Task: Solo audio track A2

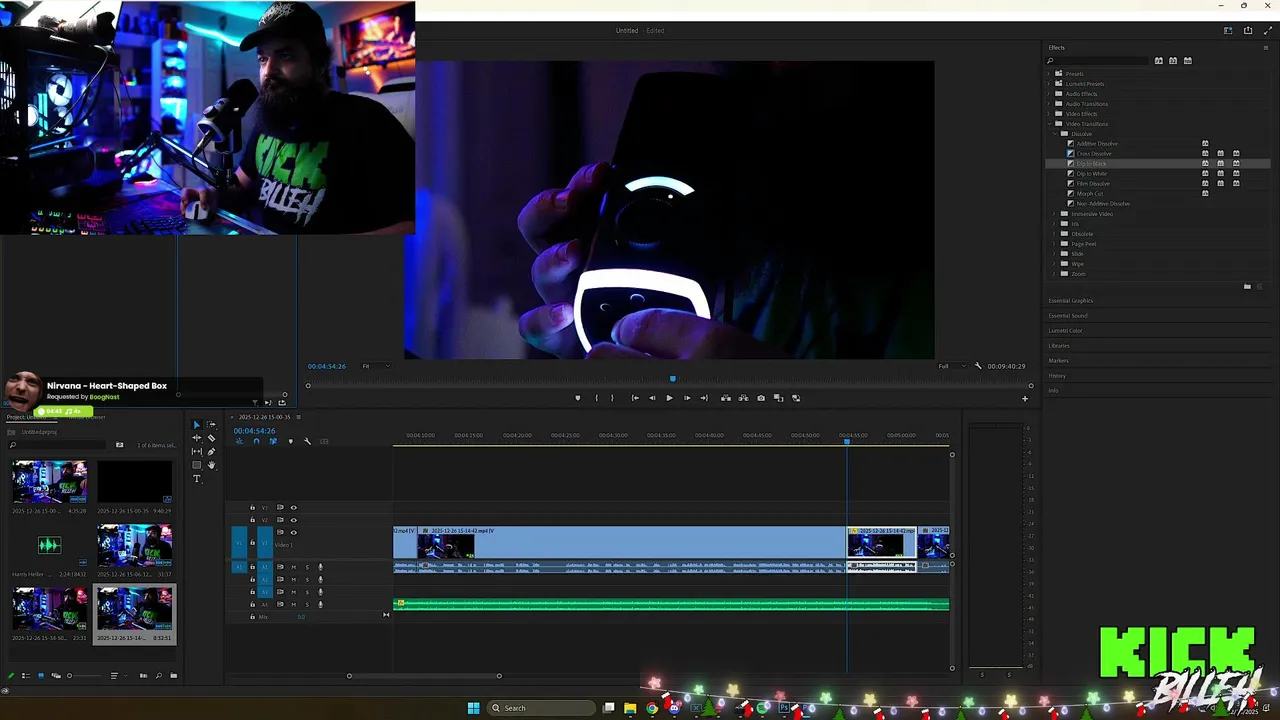Action: tap(307, 579)
